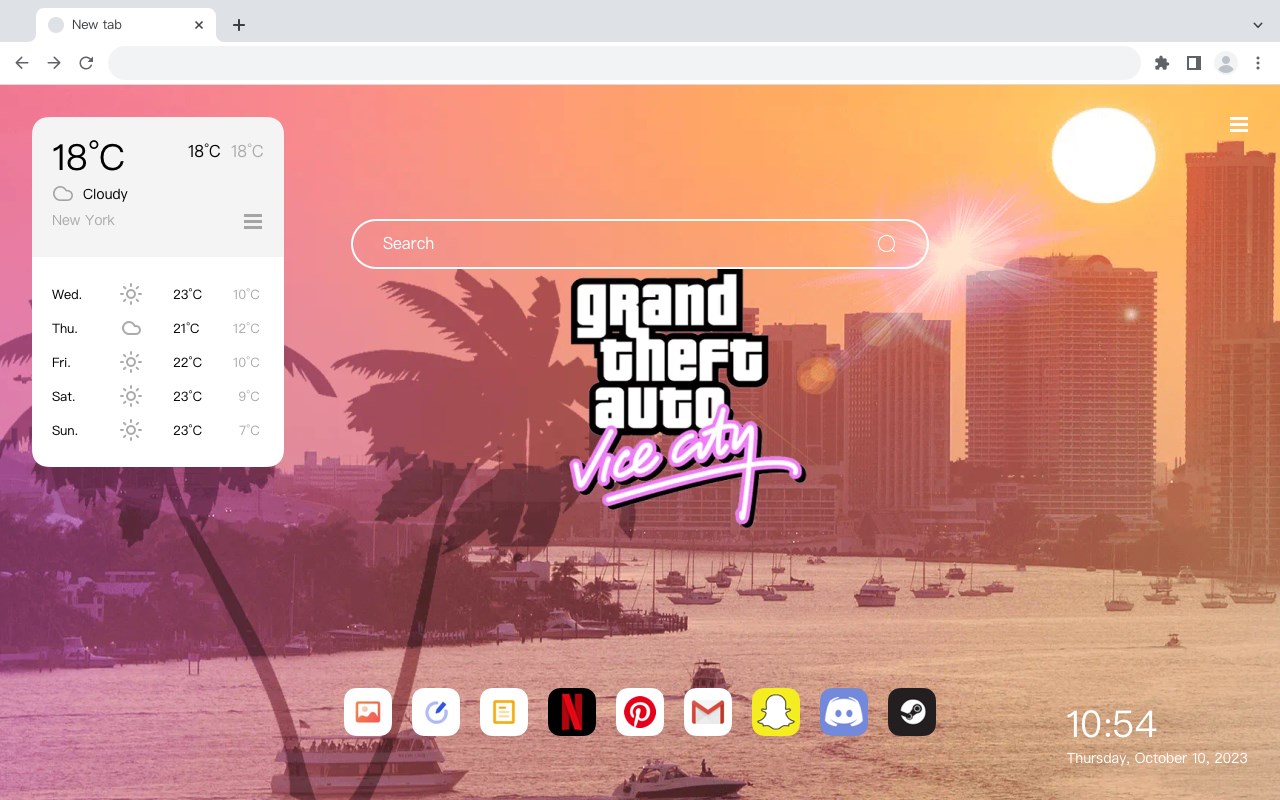Click the cloudy weather icon

coord(63,194)
